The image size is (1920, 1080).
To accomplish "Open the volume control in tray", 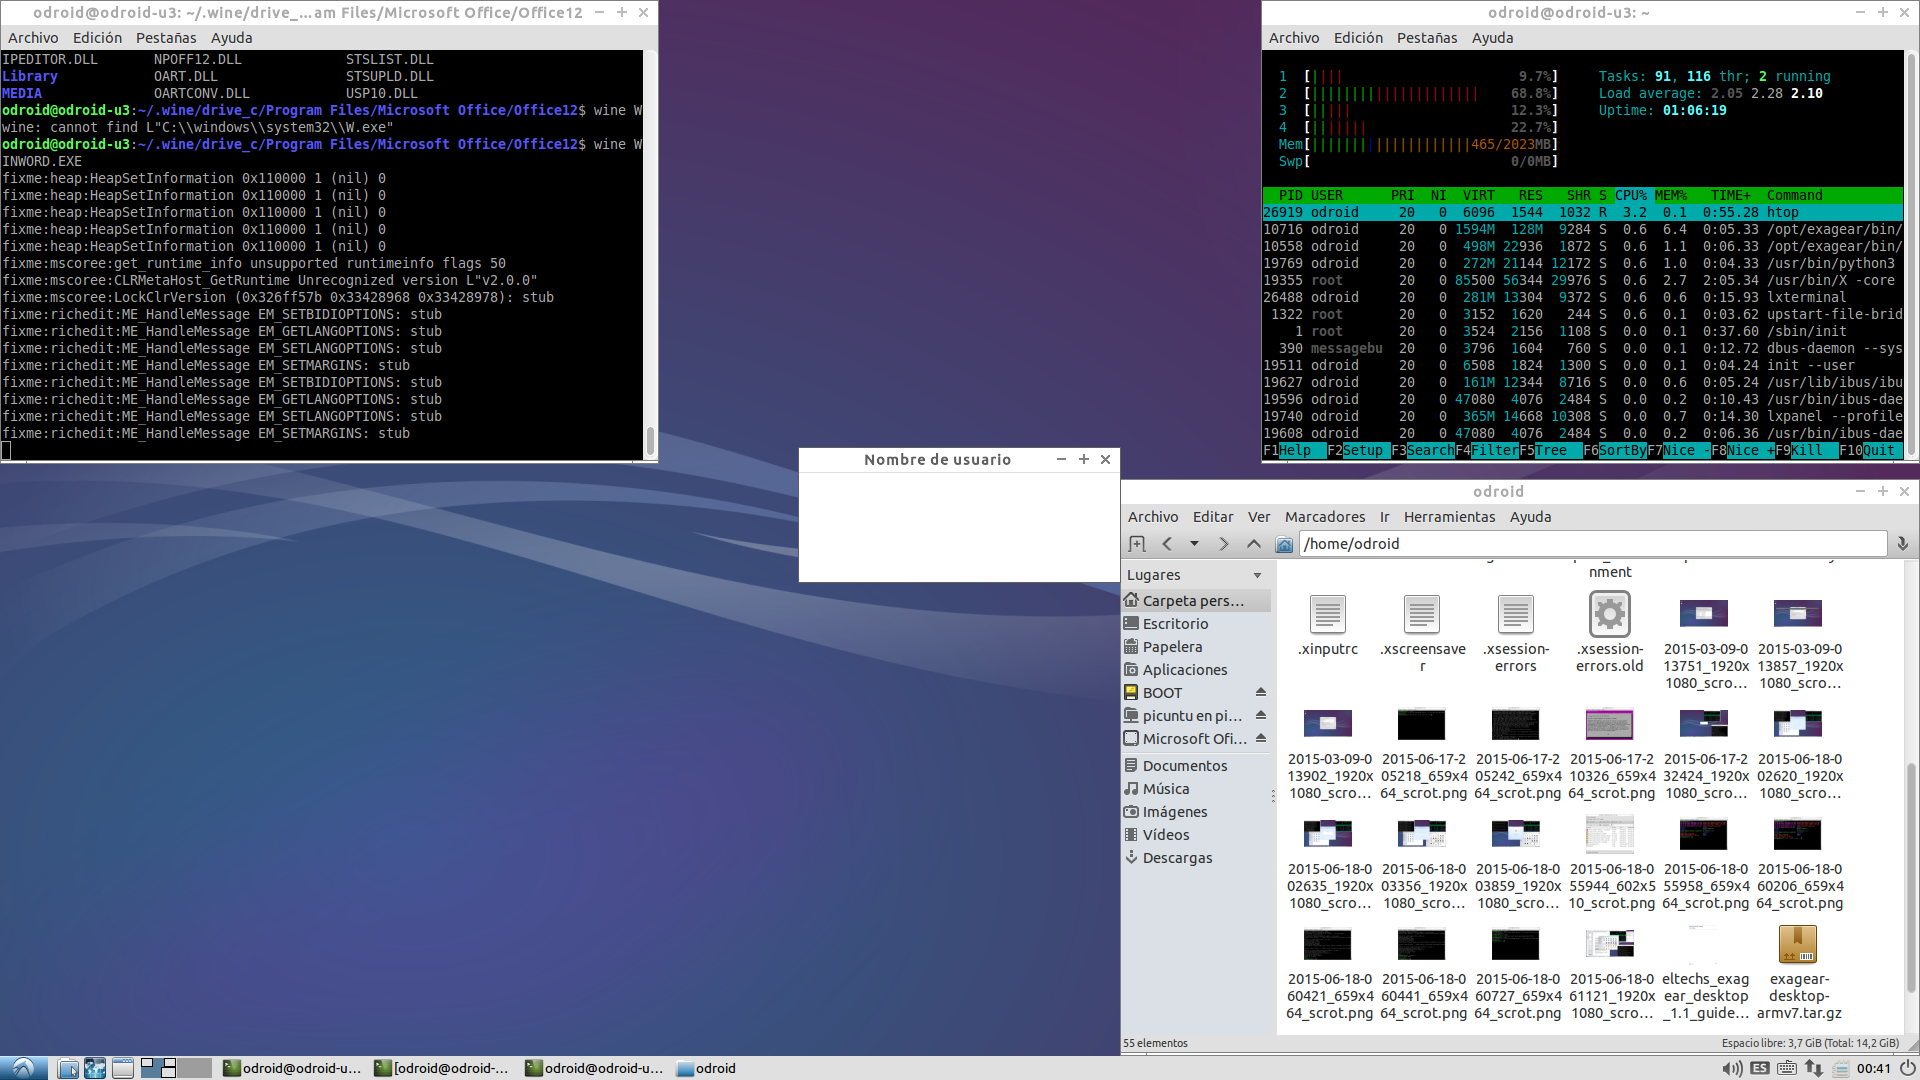I will (1732, 1068).
